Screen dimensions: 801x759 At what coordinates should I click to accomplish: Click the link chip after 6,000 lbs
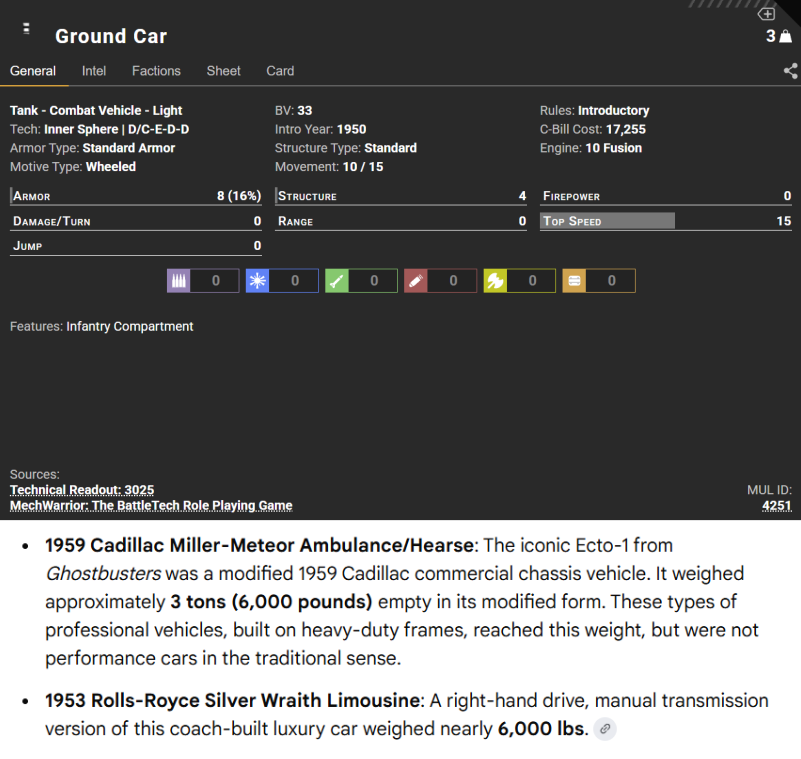[x=605, y=729]
